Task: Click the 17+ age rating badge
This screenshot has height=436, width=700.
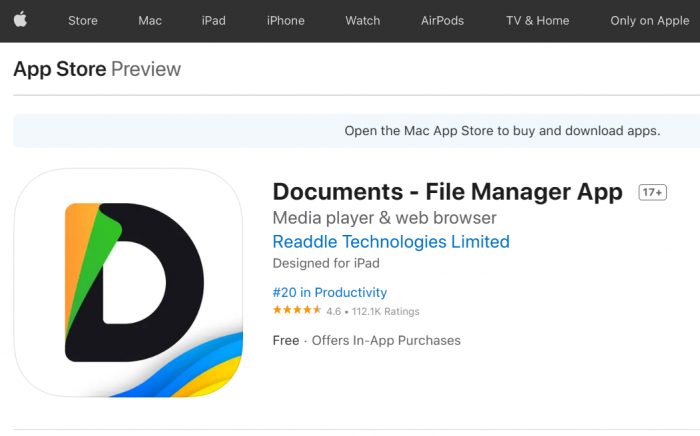Action: 652,192
